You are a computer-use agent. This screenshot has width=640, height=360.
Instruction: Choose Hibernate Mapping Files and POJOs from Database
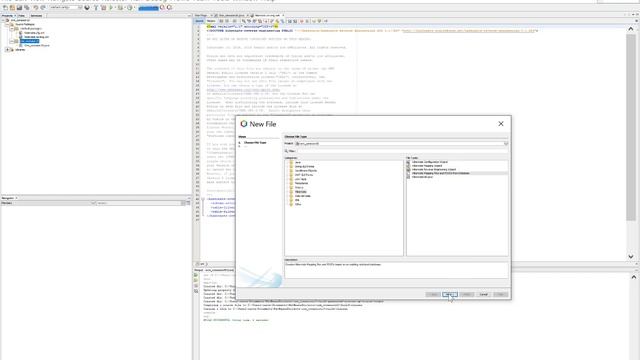(x=440, y=173)
